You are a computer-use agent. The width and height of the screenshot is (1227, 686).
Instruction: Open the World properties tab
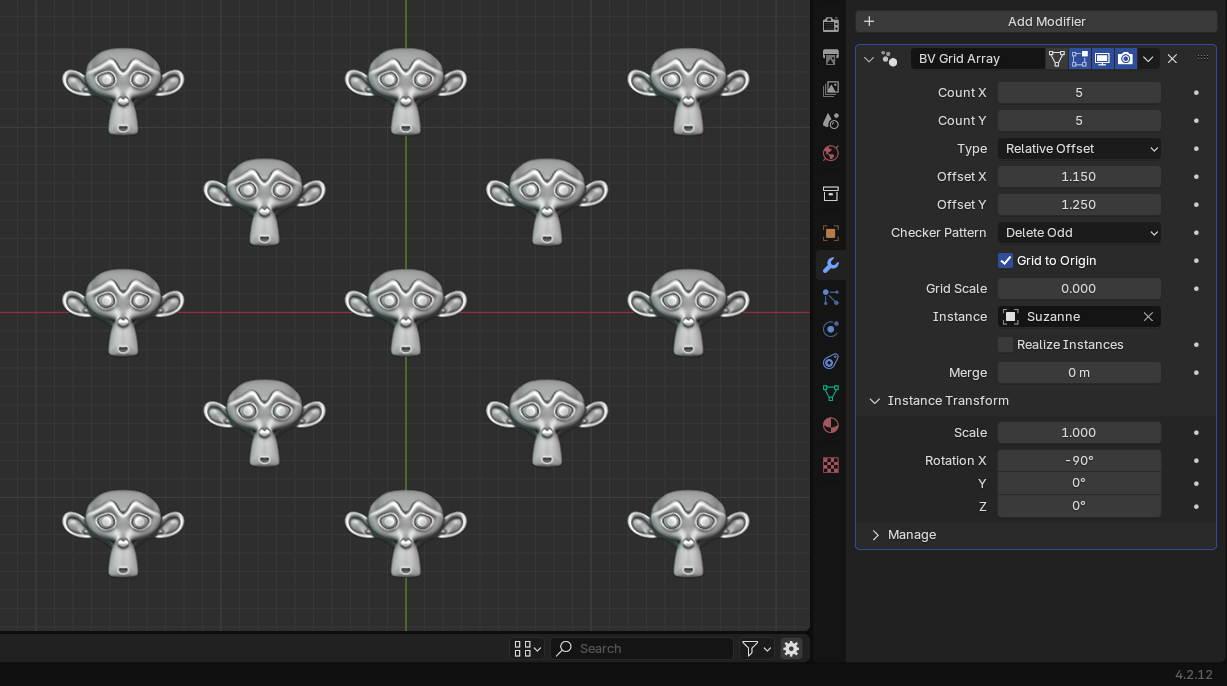[830, 153]
